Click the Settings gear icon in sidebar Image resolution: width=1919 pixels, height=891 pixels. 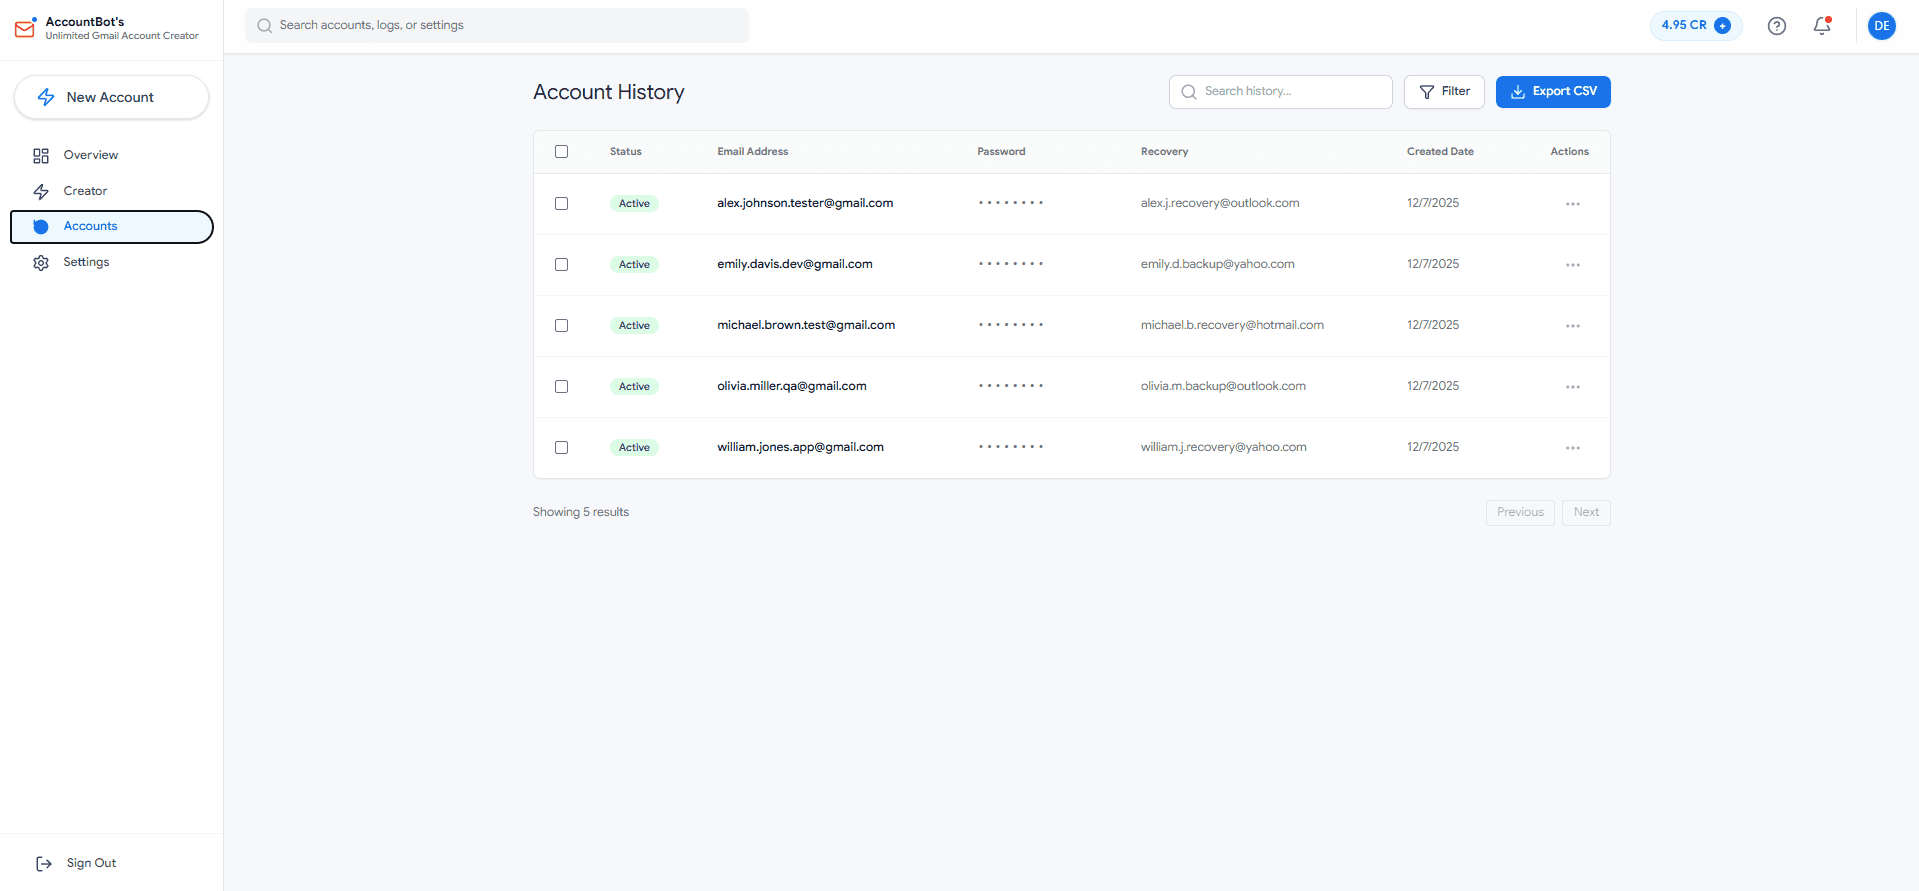[x=41, y=263]
